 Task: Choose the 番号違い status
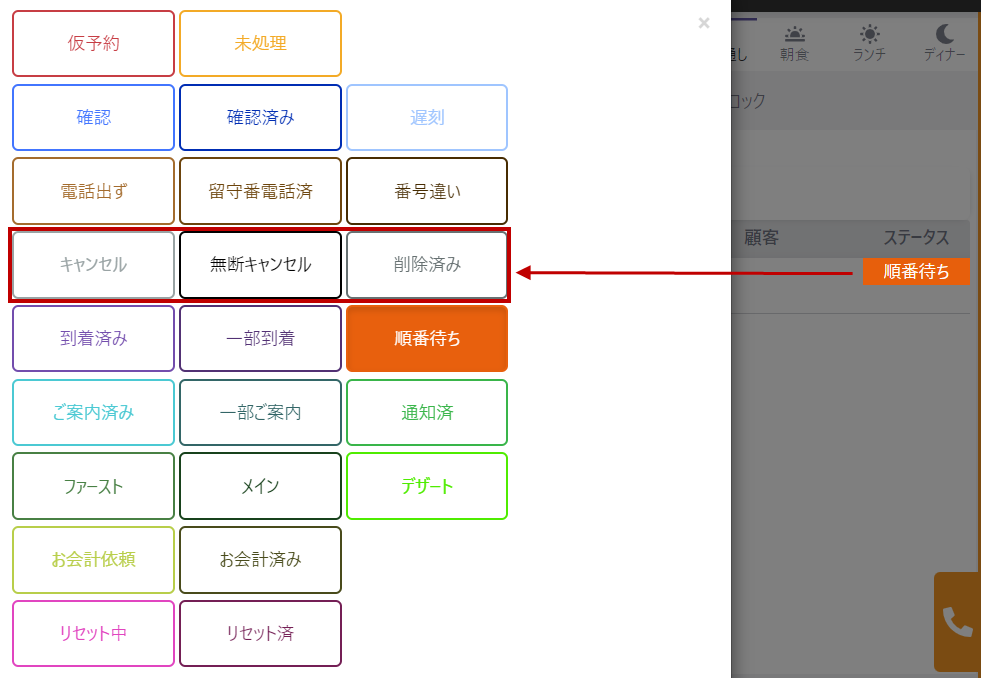(x=427, y=191)
